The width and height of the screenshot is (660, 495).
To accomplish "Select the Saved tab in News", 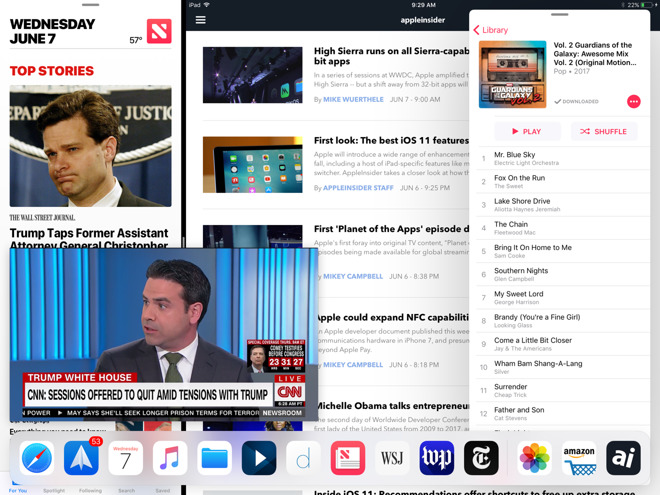I will point(163,488).
